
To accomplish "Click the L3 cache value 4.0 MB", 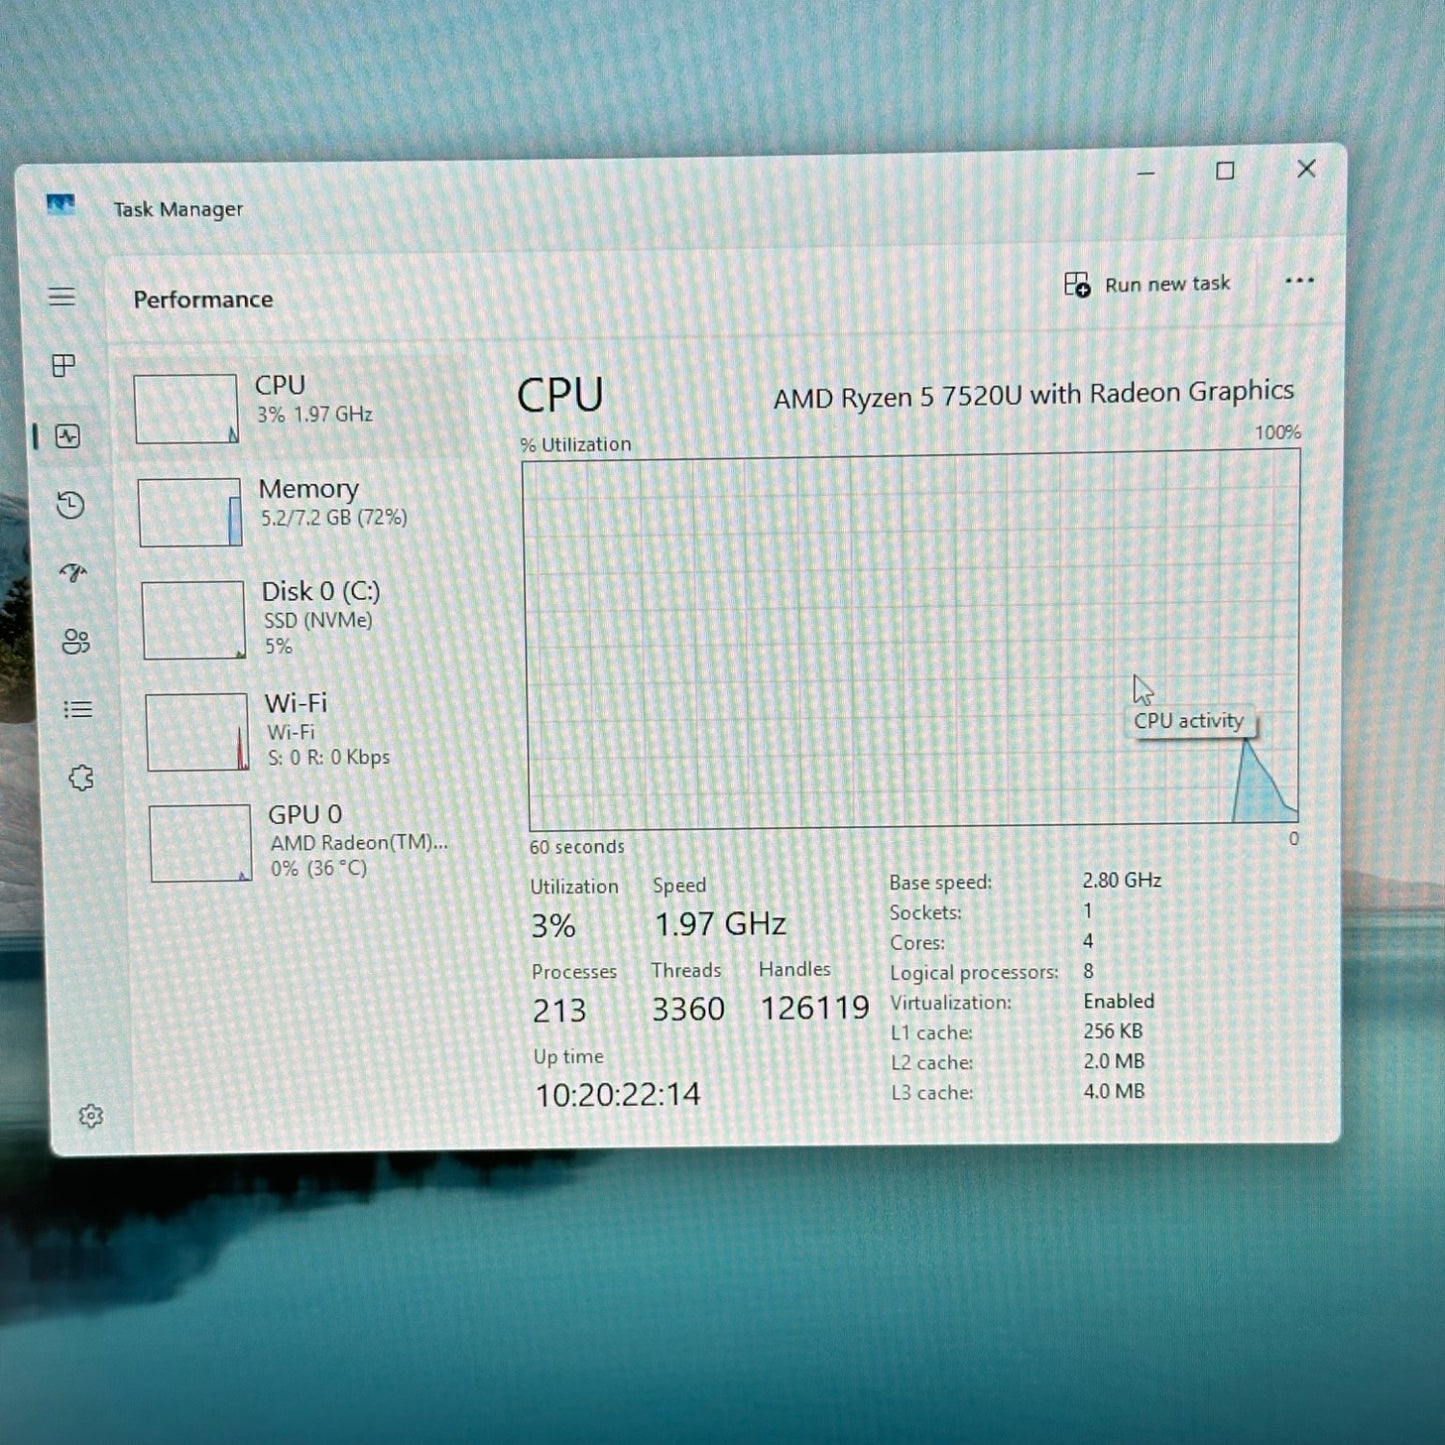I will pyautogui.click(x=1114, y=1091).
